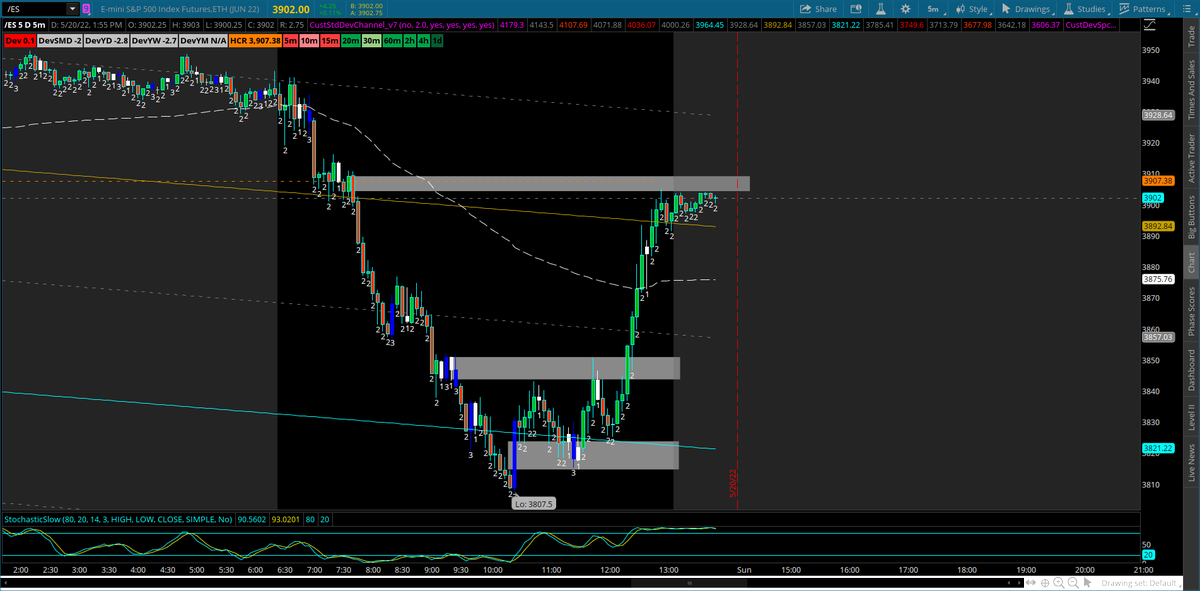Image resolution: width=1200 pixels, height=591 pixels.
Task: Open the chart settings gear icon
Action: [x=905, y=9]
